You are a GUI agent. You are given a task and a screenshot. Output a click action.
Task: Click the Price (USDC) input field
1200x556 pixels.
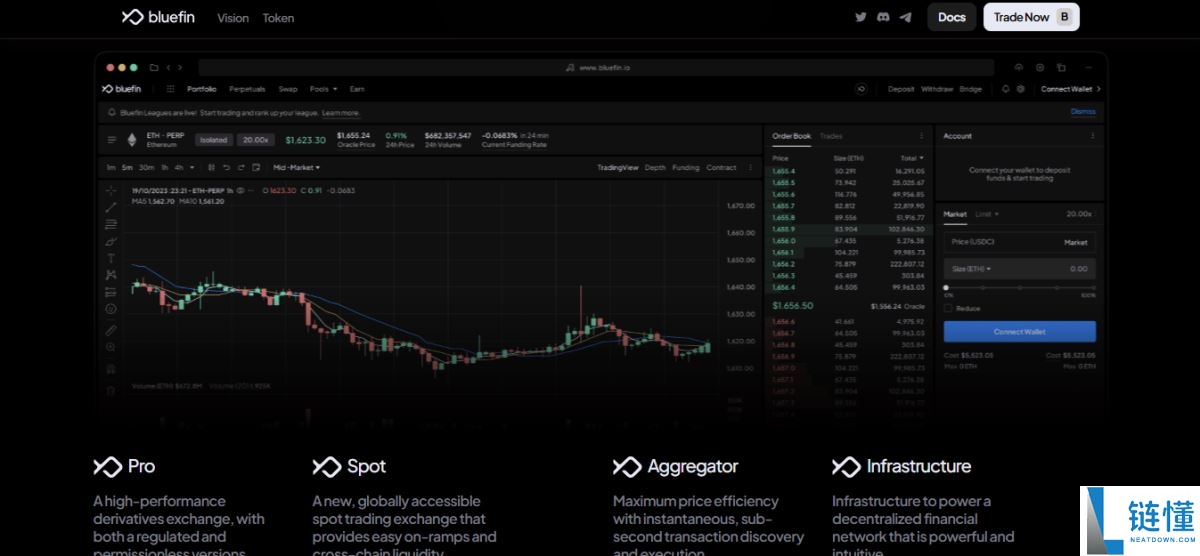point(1020,242)
